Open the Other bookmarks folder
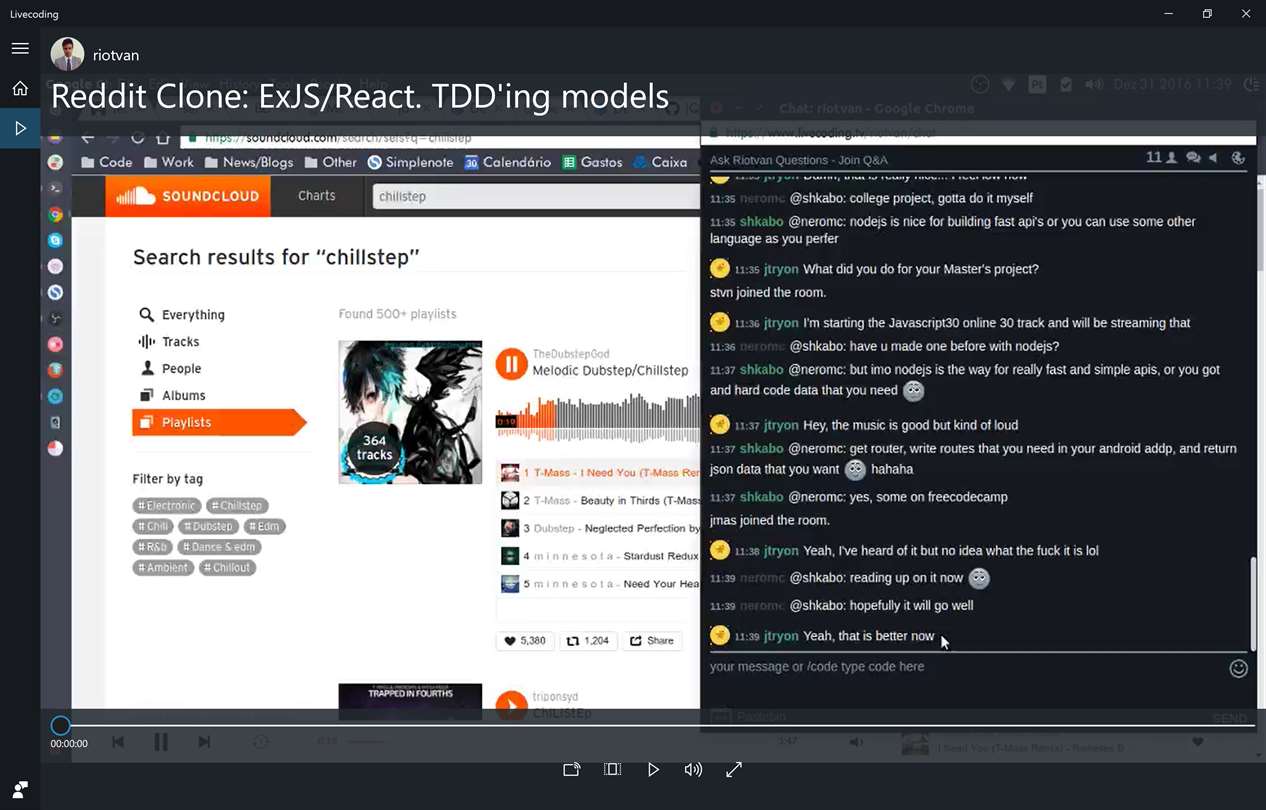Image resolution: width=1266 pixels, height=810 pixels. point(331,162)
